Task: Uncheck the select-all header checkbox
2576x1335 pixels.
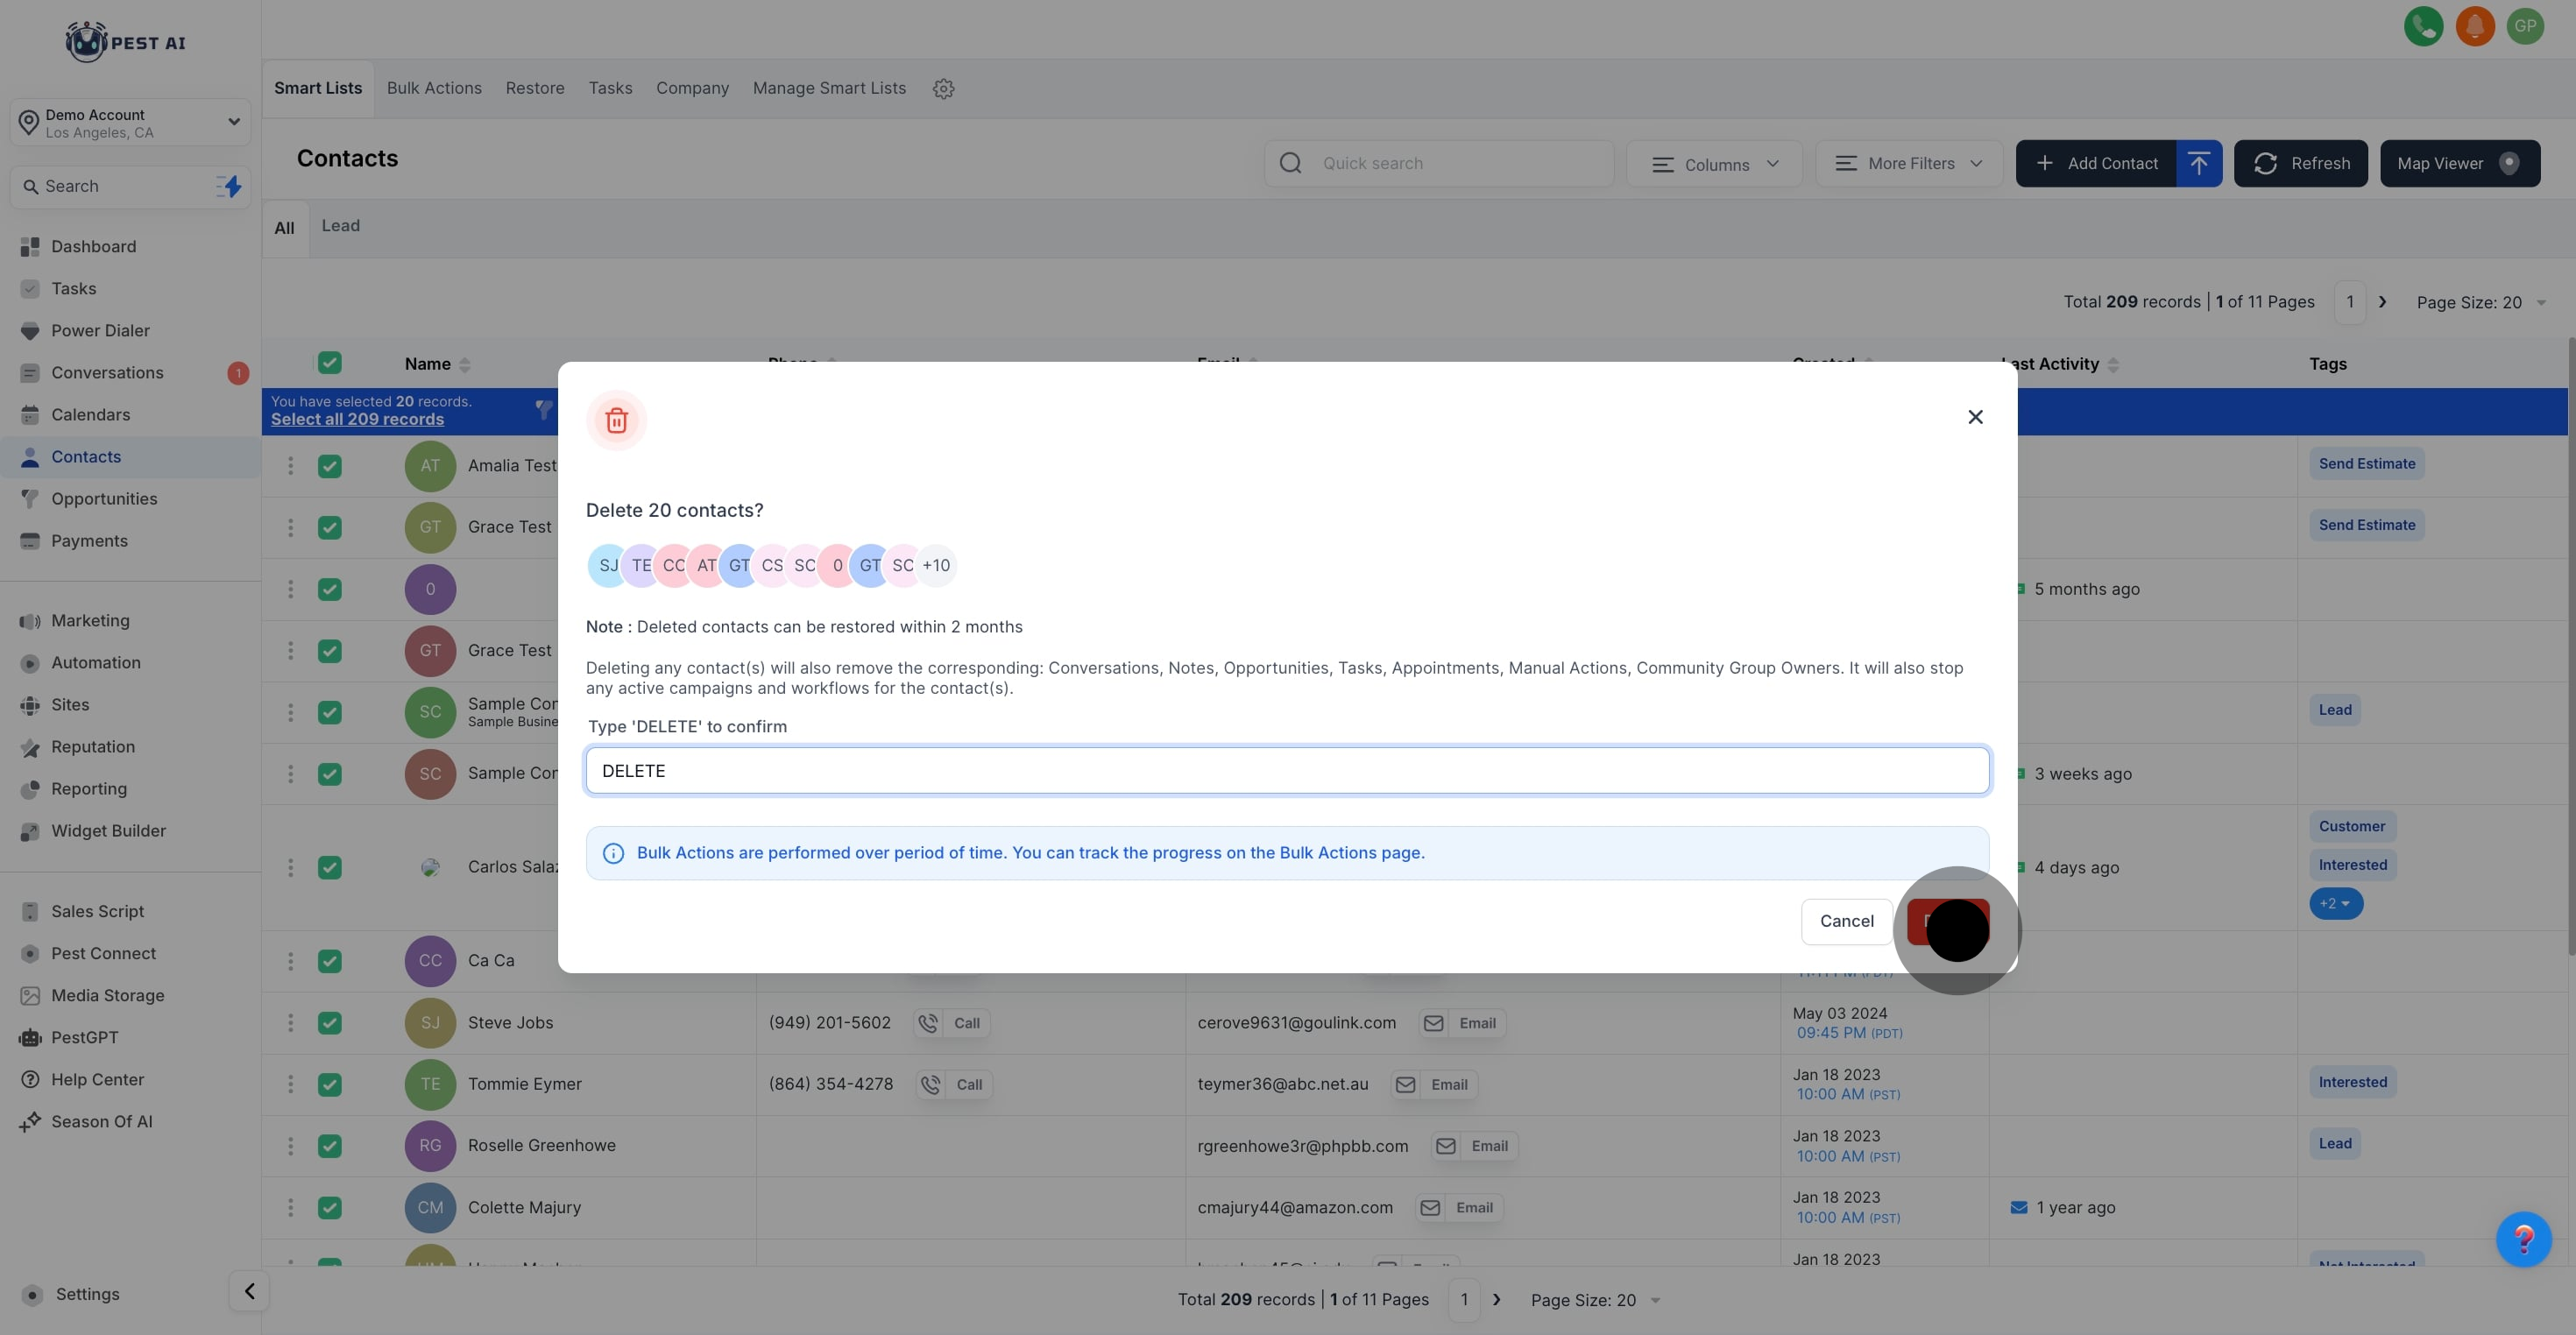Action: [329, 363]
